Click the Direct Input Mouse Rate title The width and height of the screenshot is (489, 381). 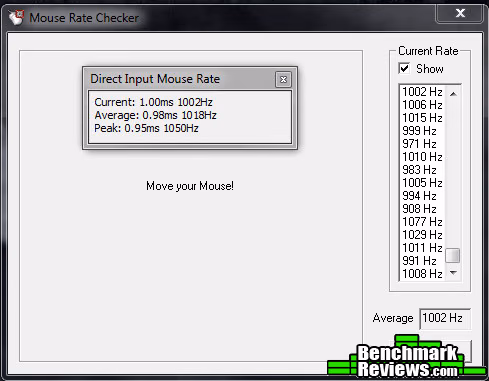click(x=155, y=79)
